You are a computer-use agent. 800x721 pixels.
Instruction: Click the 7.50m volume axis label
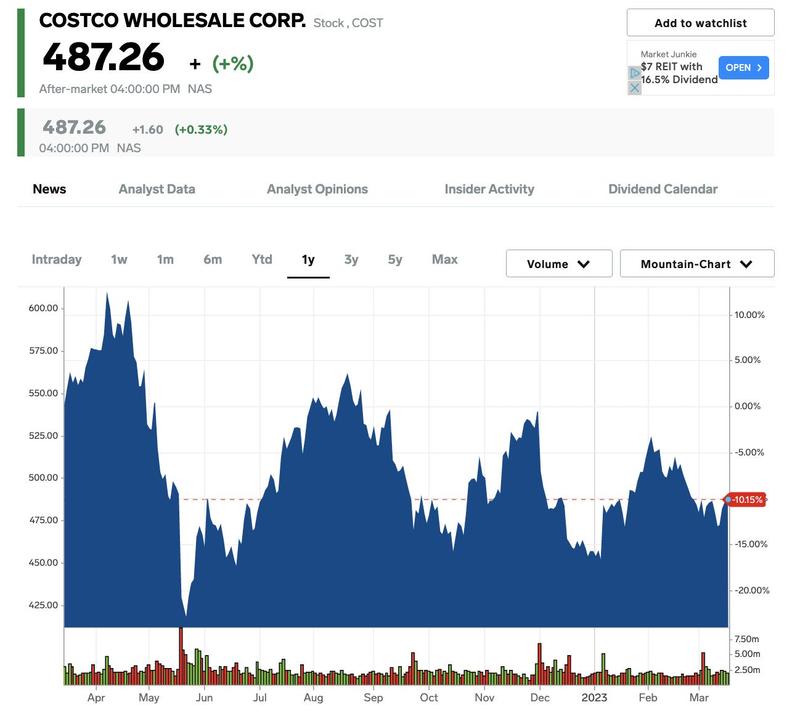pos(747,639)
